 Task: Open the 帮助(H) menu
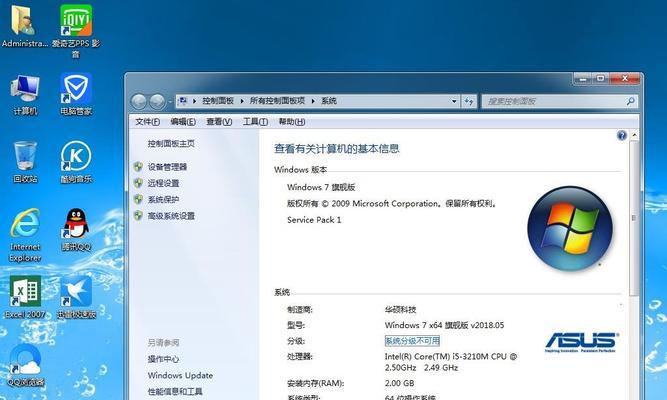[292, 122]
